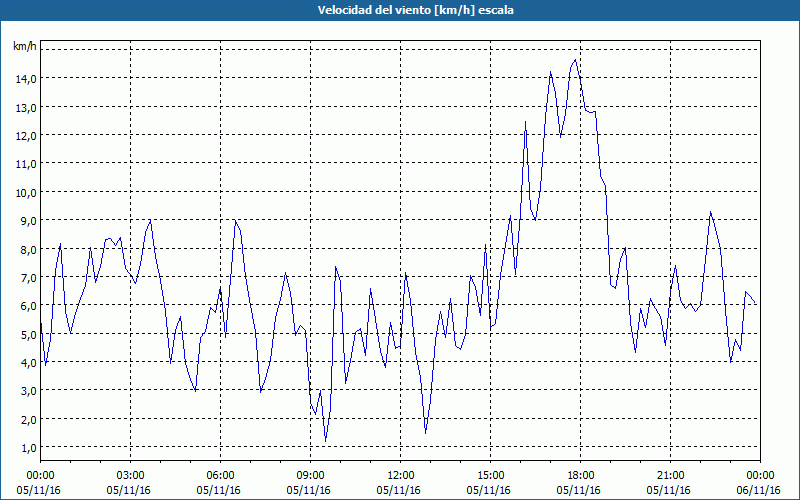Screen dimensions: 800x500
Task: Click the 10,0 y-axis value
Action: (26, 192)
